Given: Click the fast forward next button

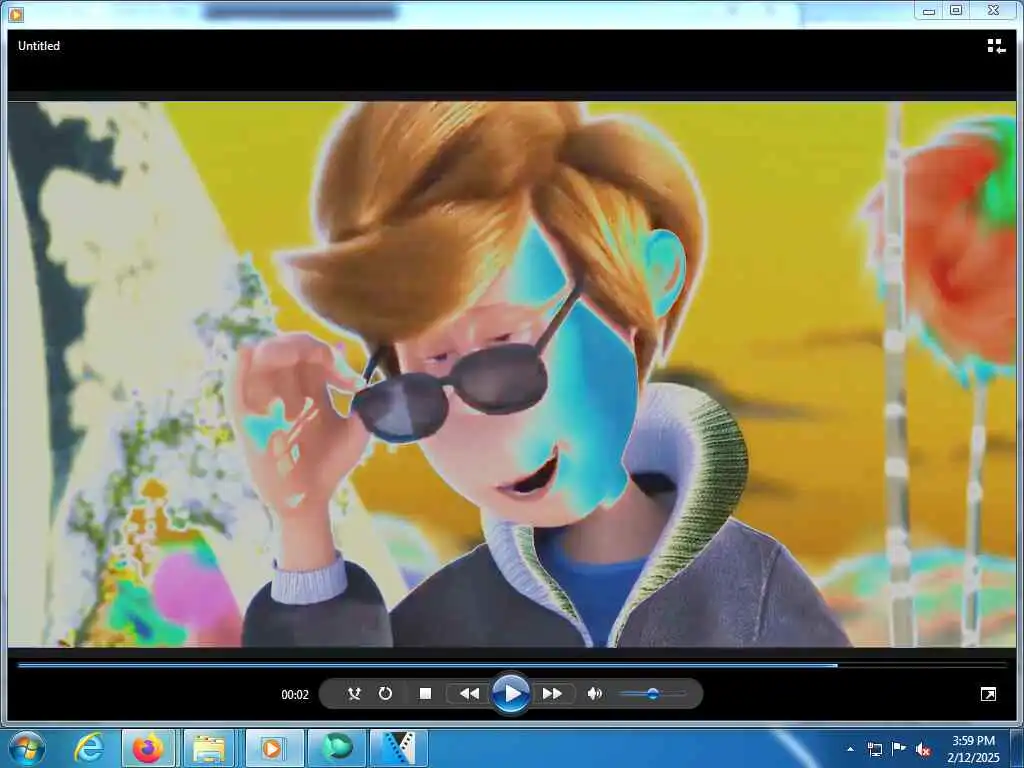Looking at the screenshot, I should coord(552,694).
